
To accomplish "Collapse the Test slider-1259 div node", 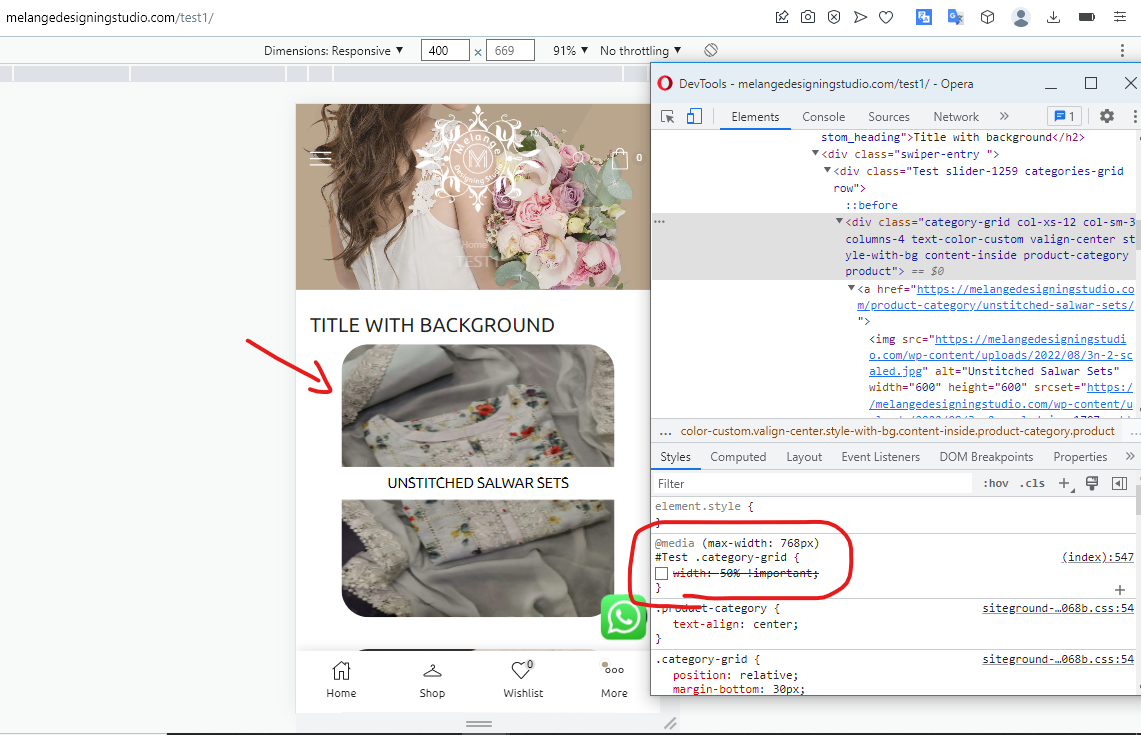I will [x=827, y=170].
